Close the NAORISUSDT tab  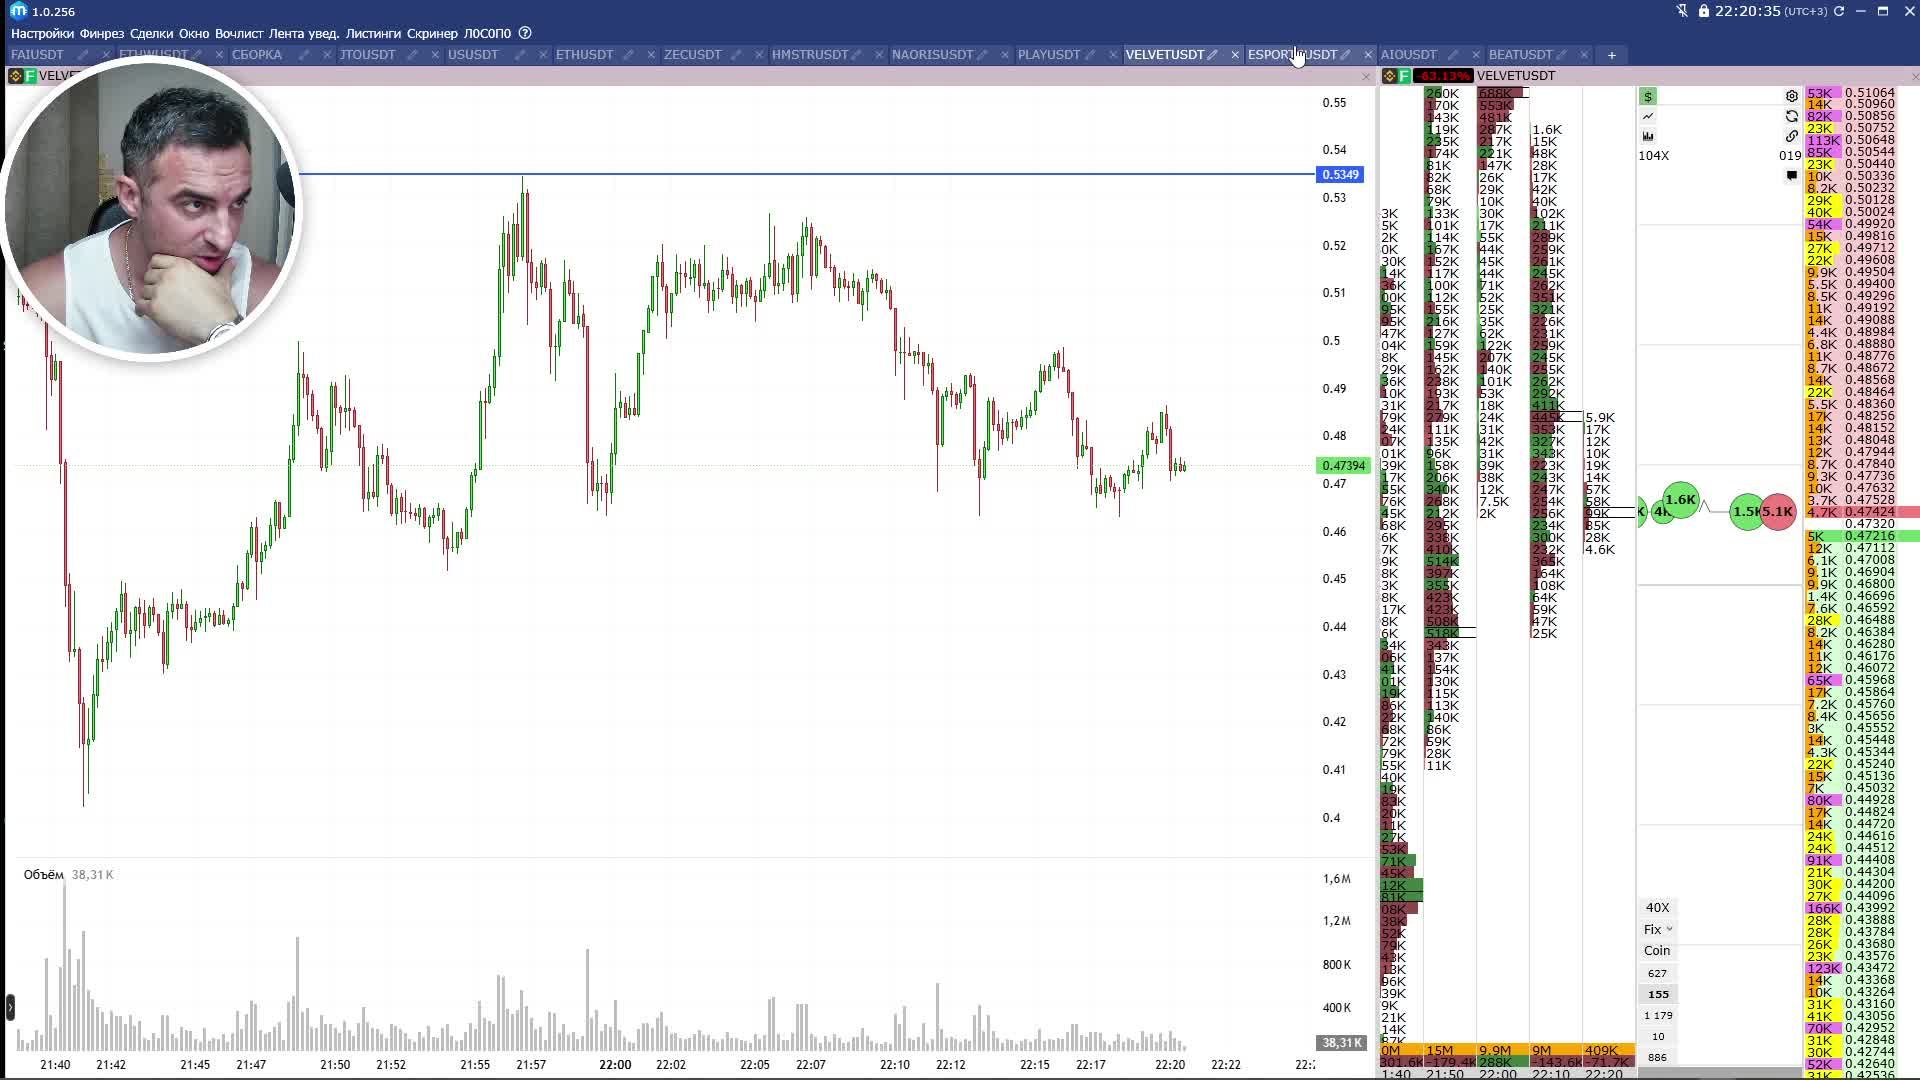pyautogui.click(x=1005, y=55)
